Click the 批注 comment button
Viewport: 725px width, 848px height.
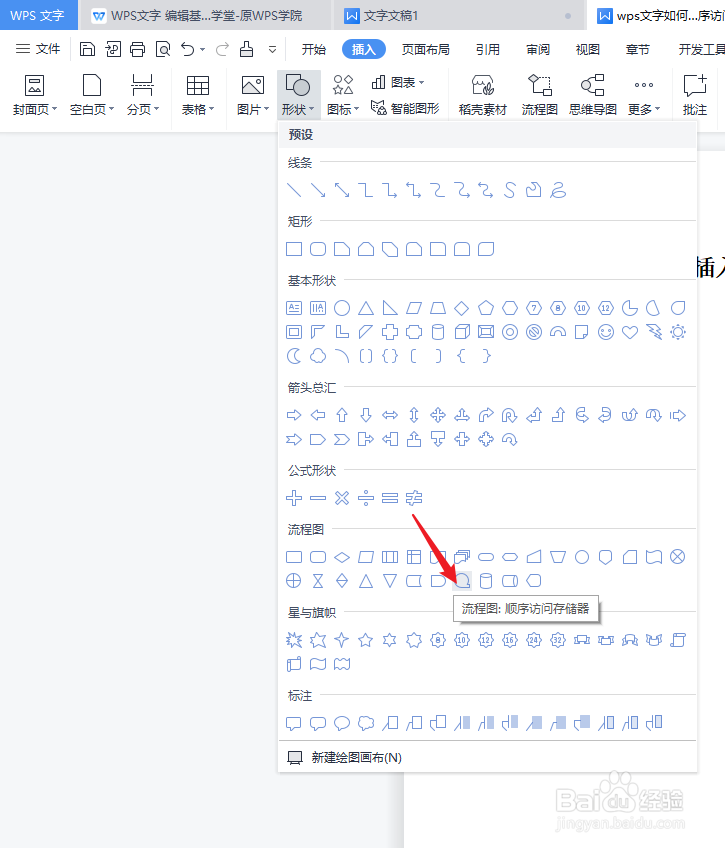pyautogui.click(x=695, y=95)
